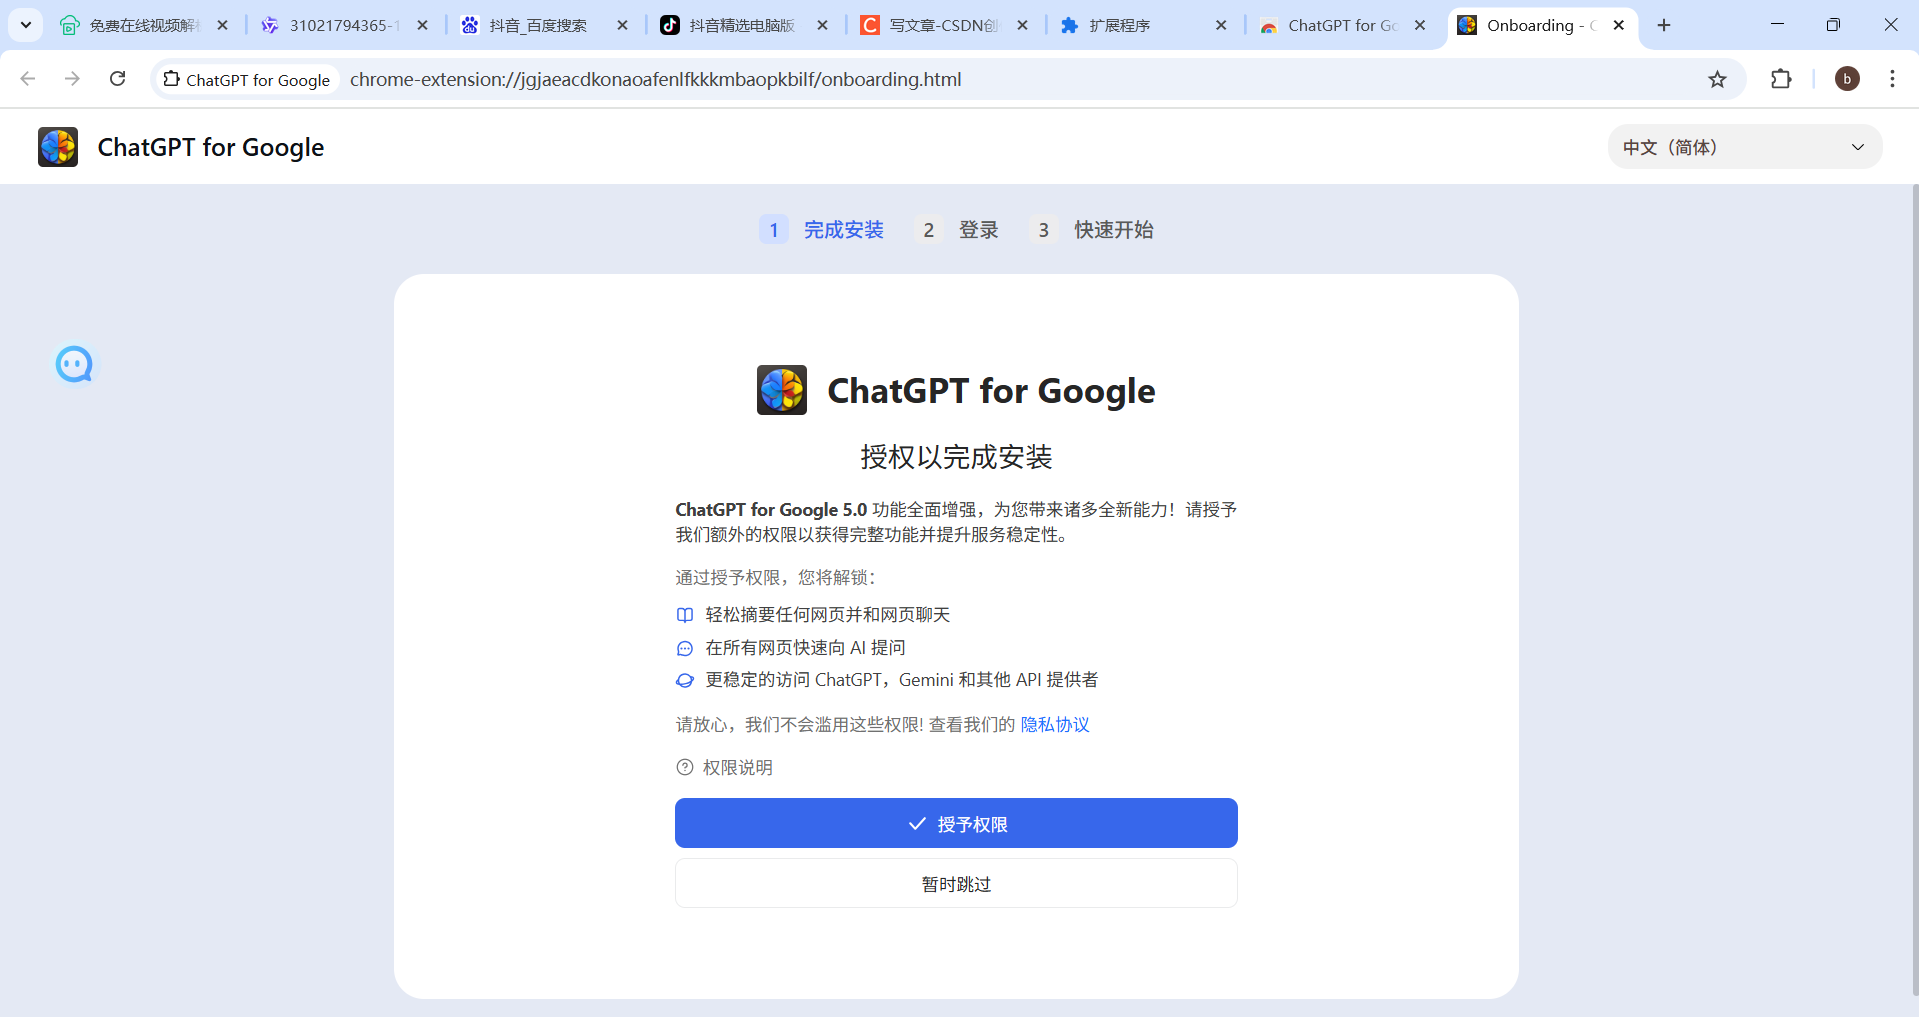Image resolution: width=1919 pixels, height=1017 pixels.
Task: Click the 暂时跳过 button
Action: (x=956, y=883)
